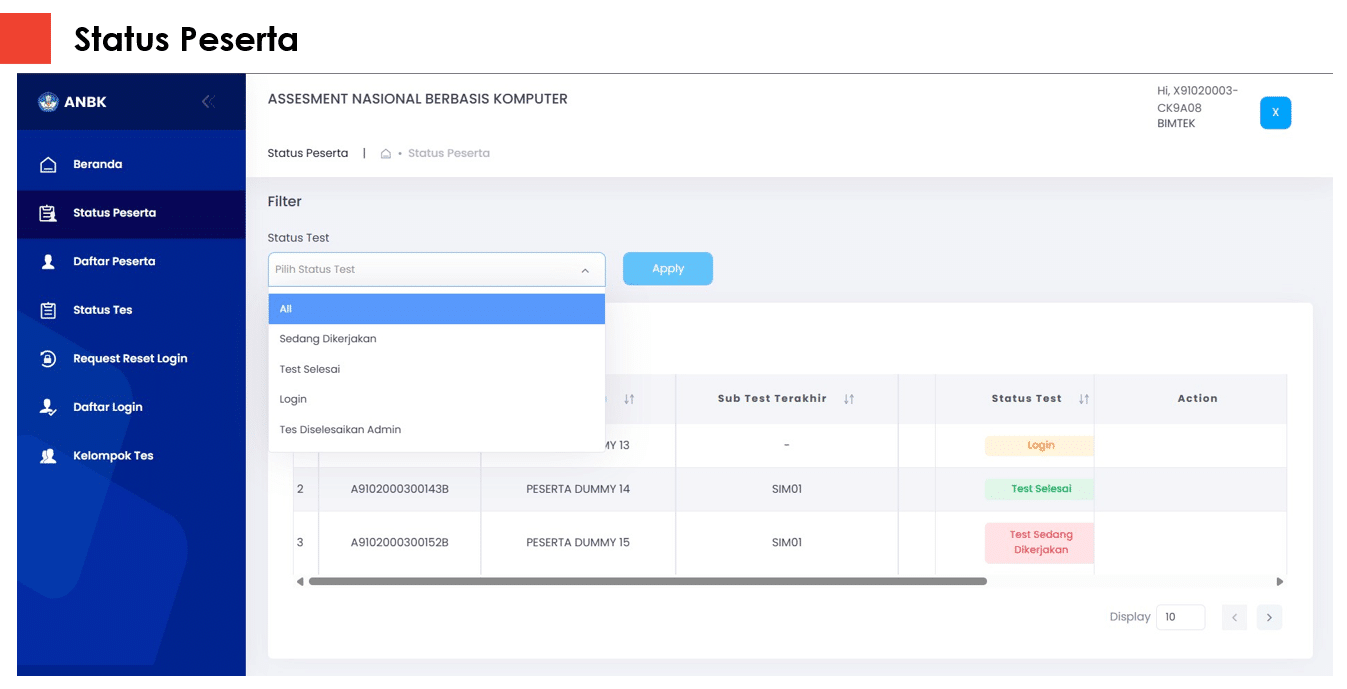Click the Status Tes list icon
1347x689 pixels.
point(47,310)
